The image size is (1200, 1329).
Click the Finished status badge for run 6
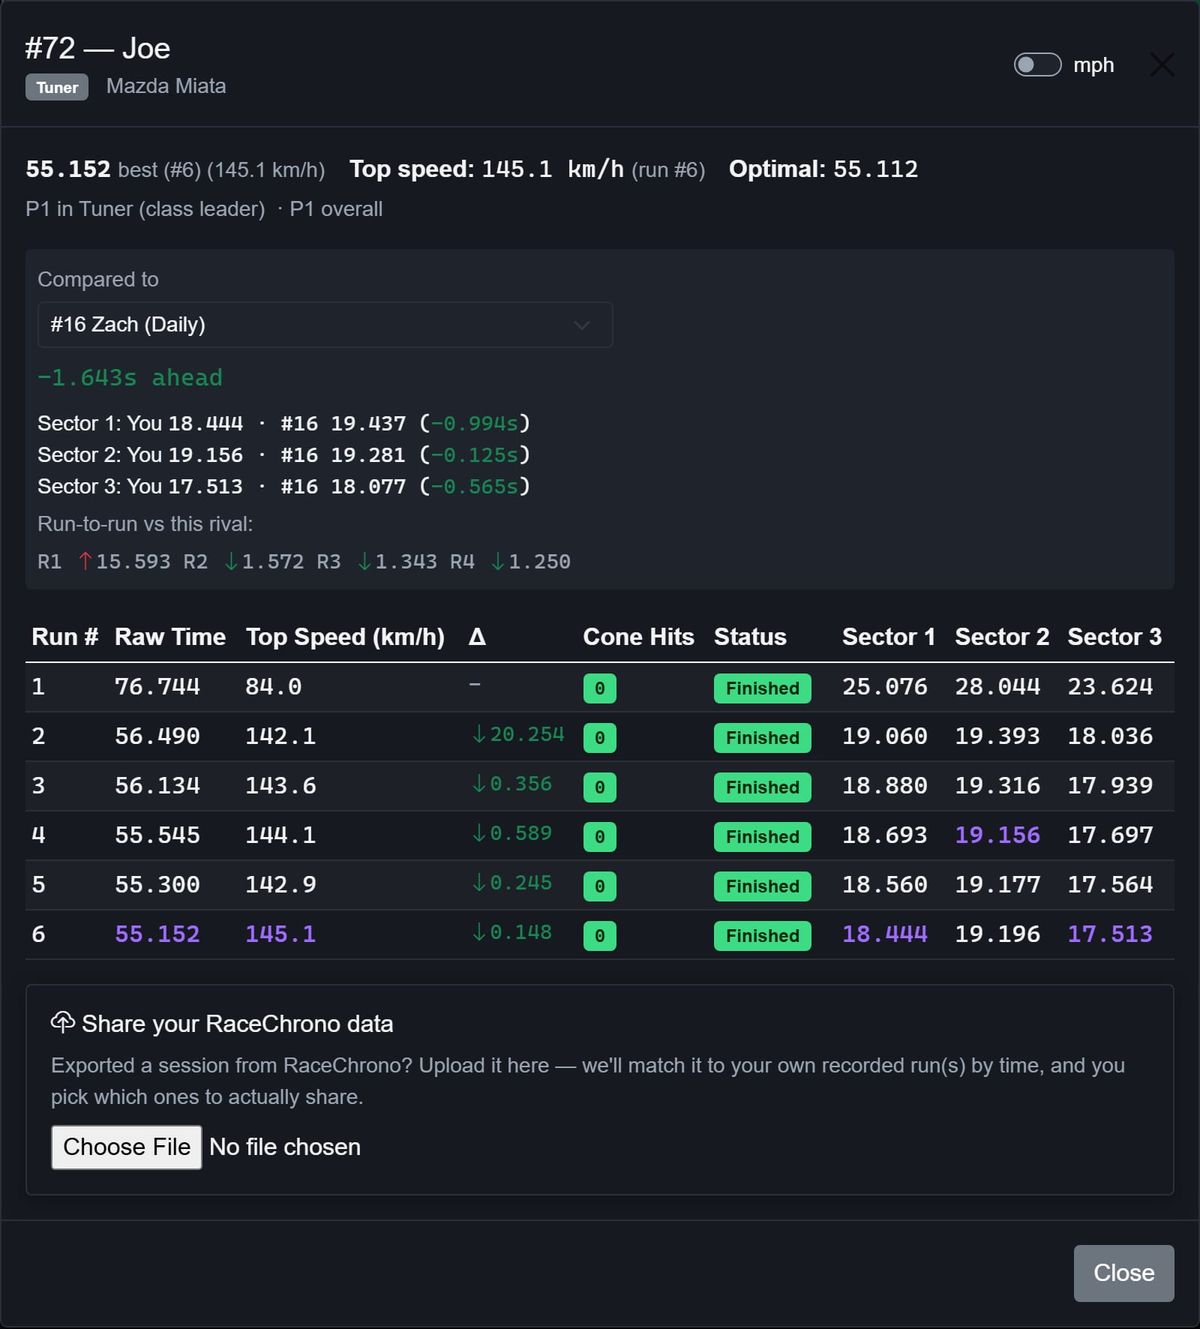(x=762, y=936)
